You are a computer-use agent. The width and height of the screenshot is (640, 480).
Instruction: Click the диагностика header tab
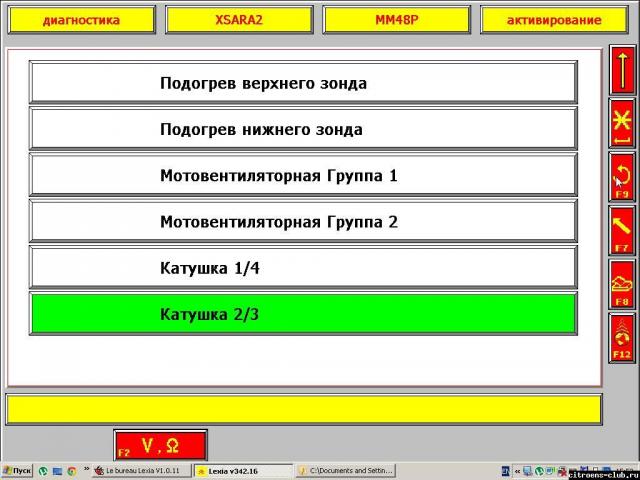point(82,20)
